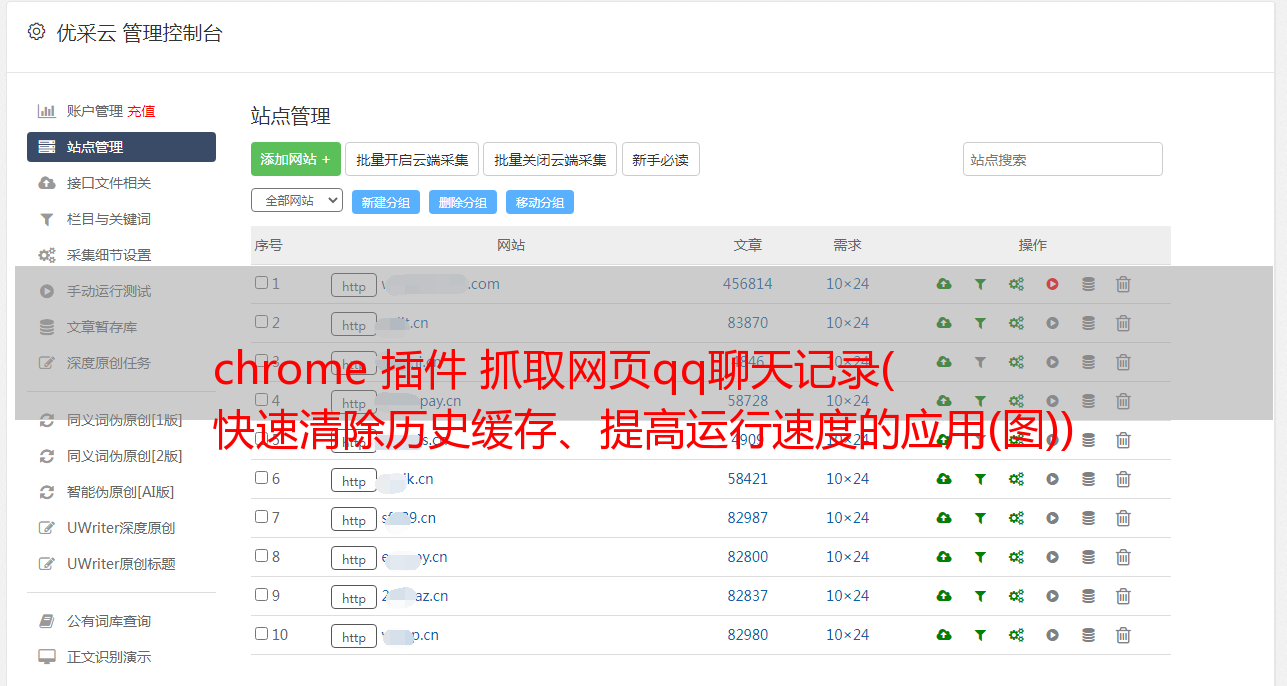This screenshot has height=686, width=1287.
Task: Focus the 站点搜索 search field
Action: pos(1063,159)
